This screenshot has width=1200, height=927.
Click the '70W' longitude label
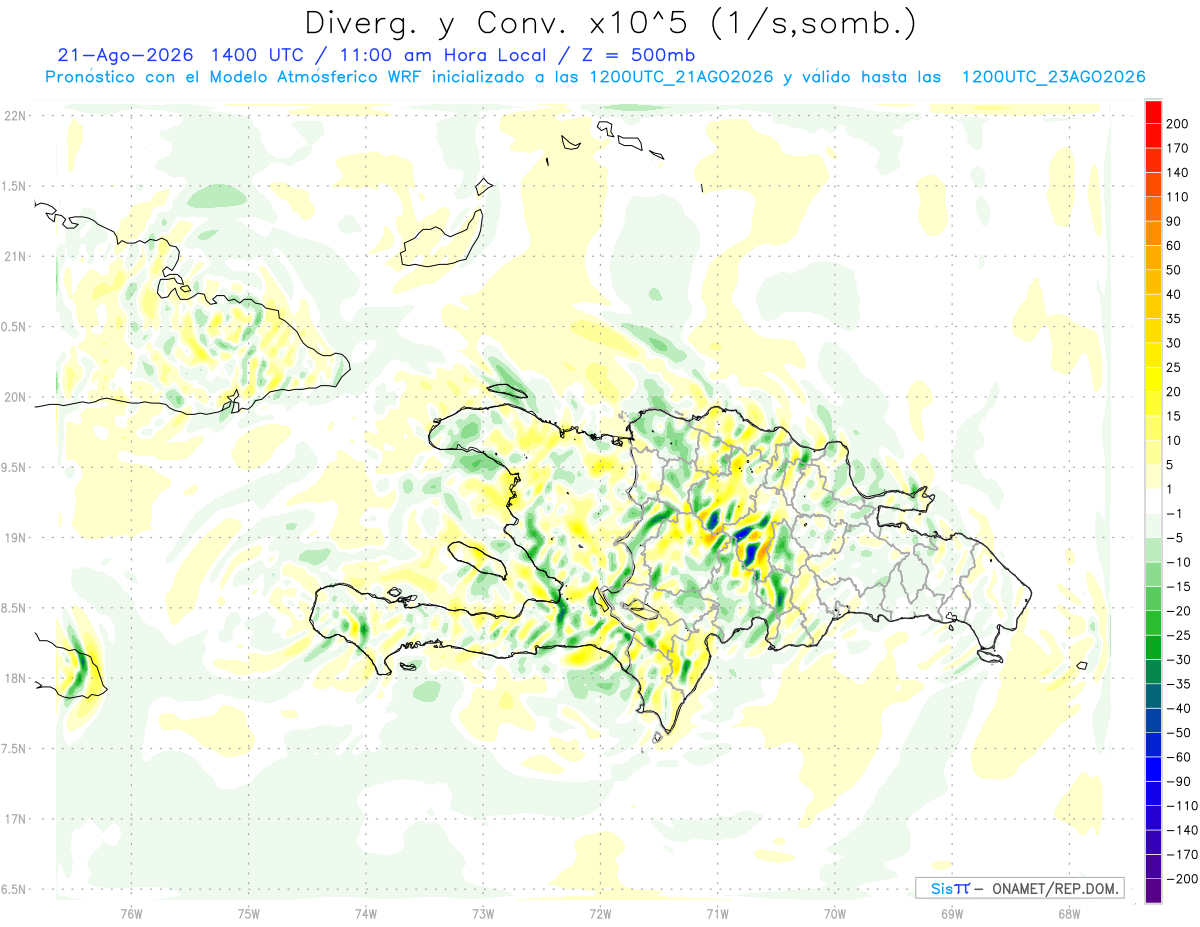point(834,913)
